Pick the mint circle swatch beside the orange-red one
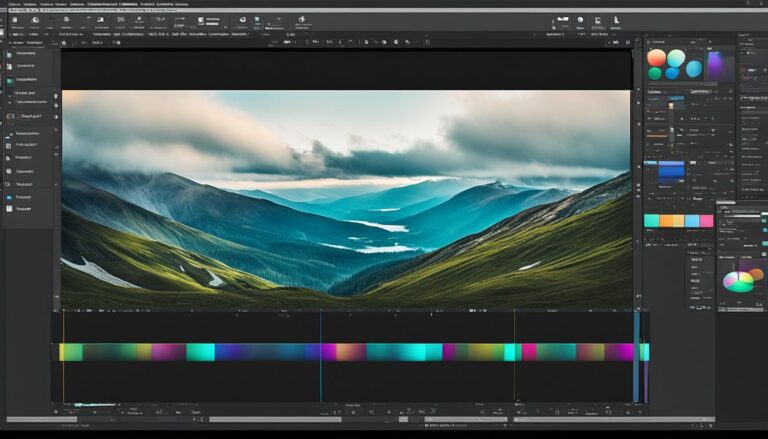 coord(676,58)
